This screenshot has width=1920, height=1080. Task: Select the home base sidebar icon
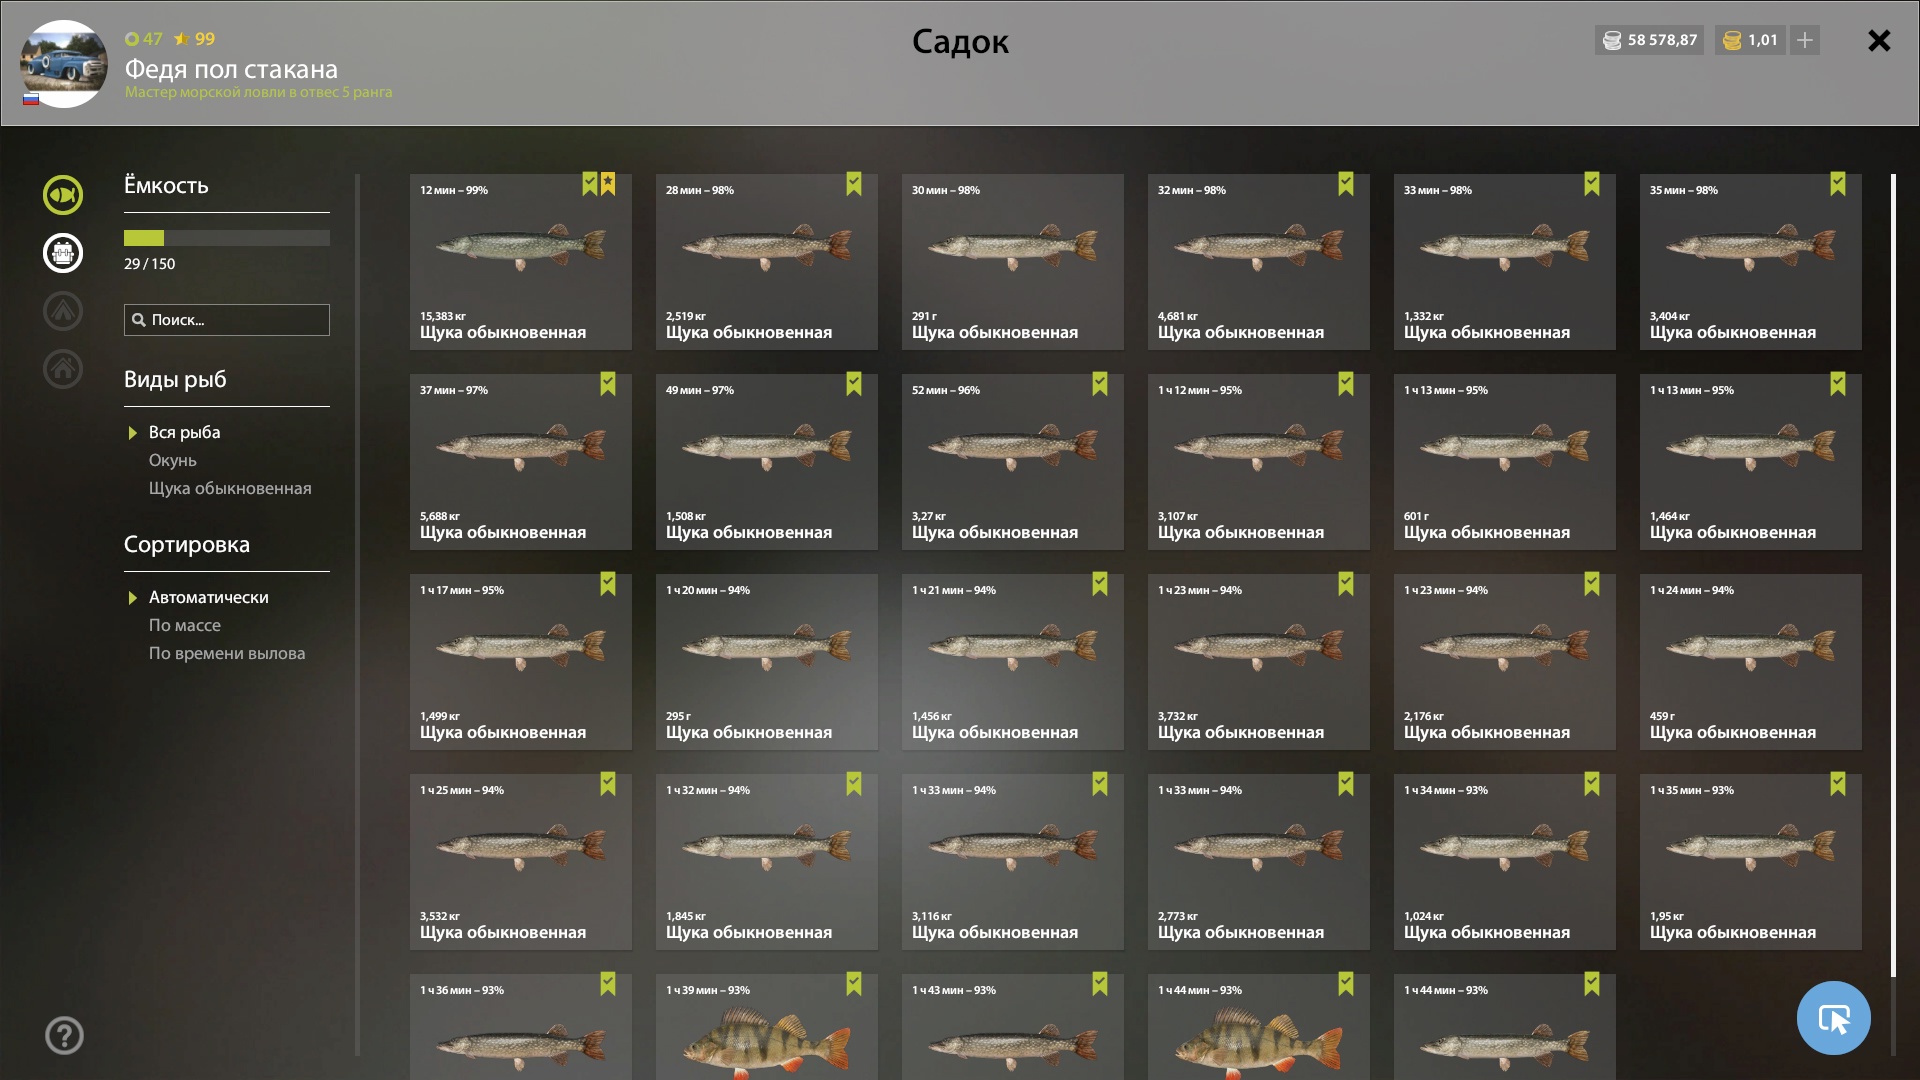(x=63, y=369)
